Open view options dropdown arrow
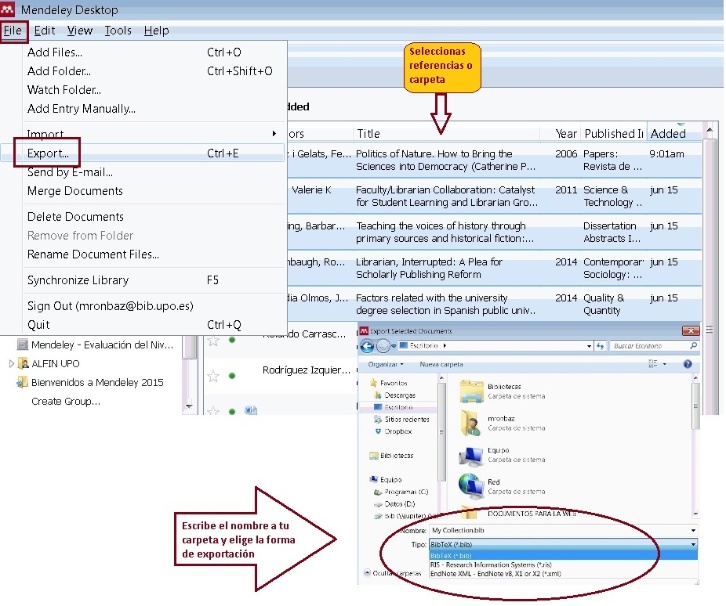This screenshot has height=606, width=726. 664,364
